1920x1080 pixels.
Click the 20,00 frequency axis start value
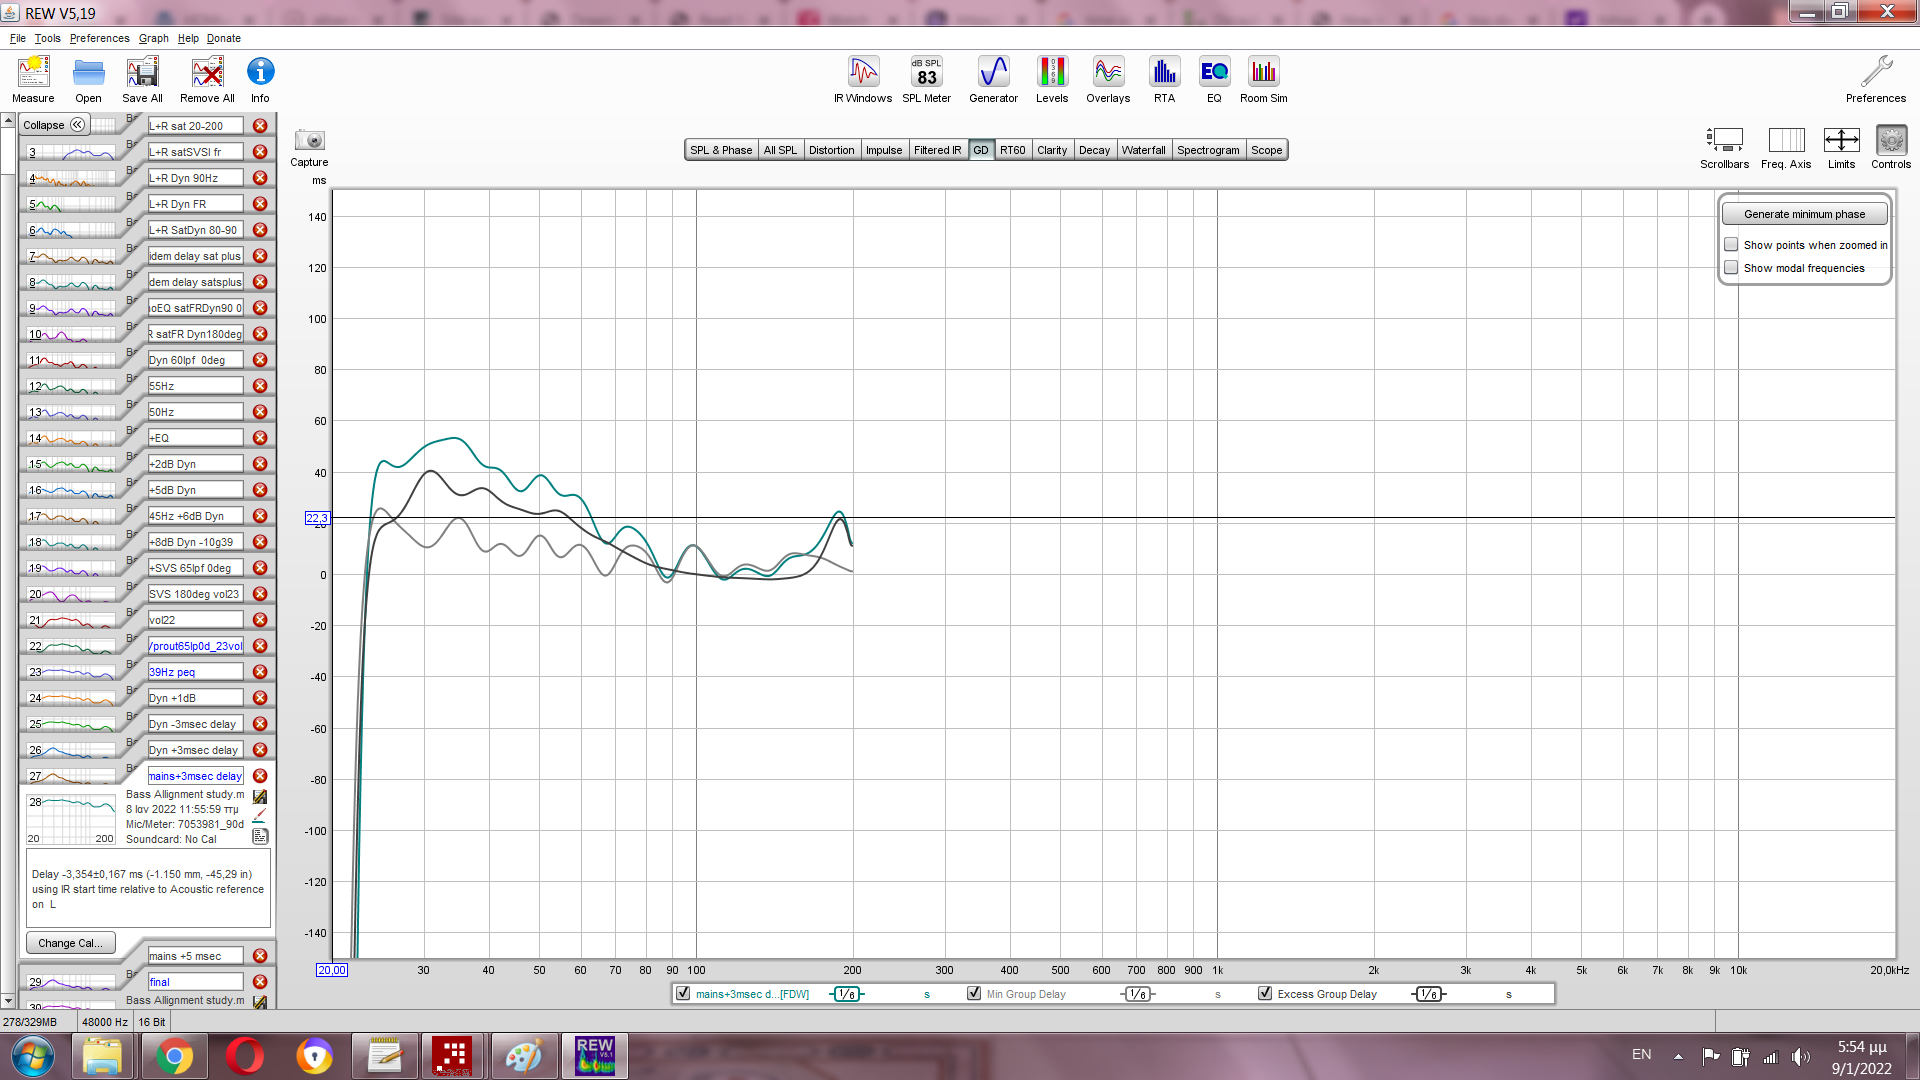332,970
